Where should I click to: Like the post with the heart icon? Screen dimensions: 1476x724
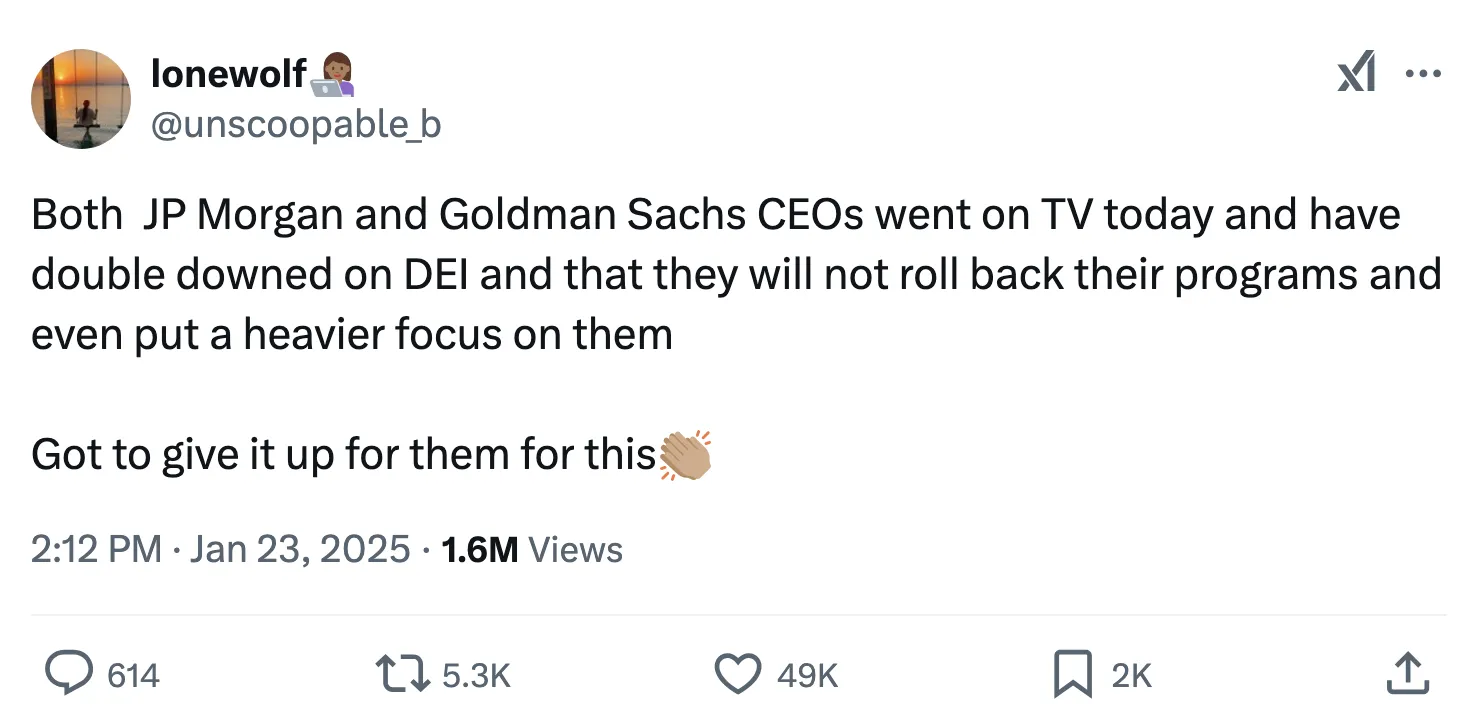tap(738, 675)
